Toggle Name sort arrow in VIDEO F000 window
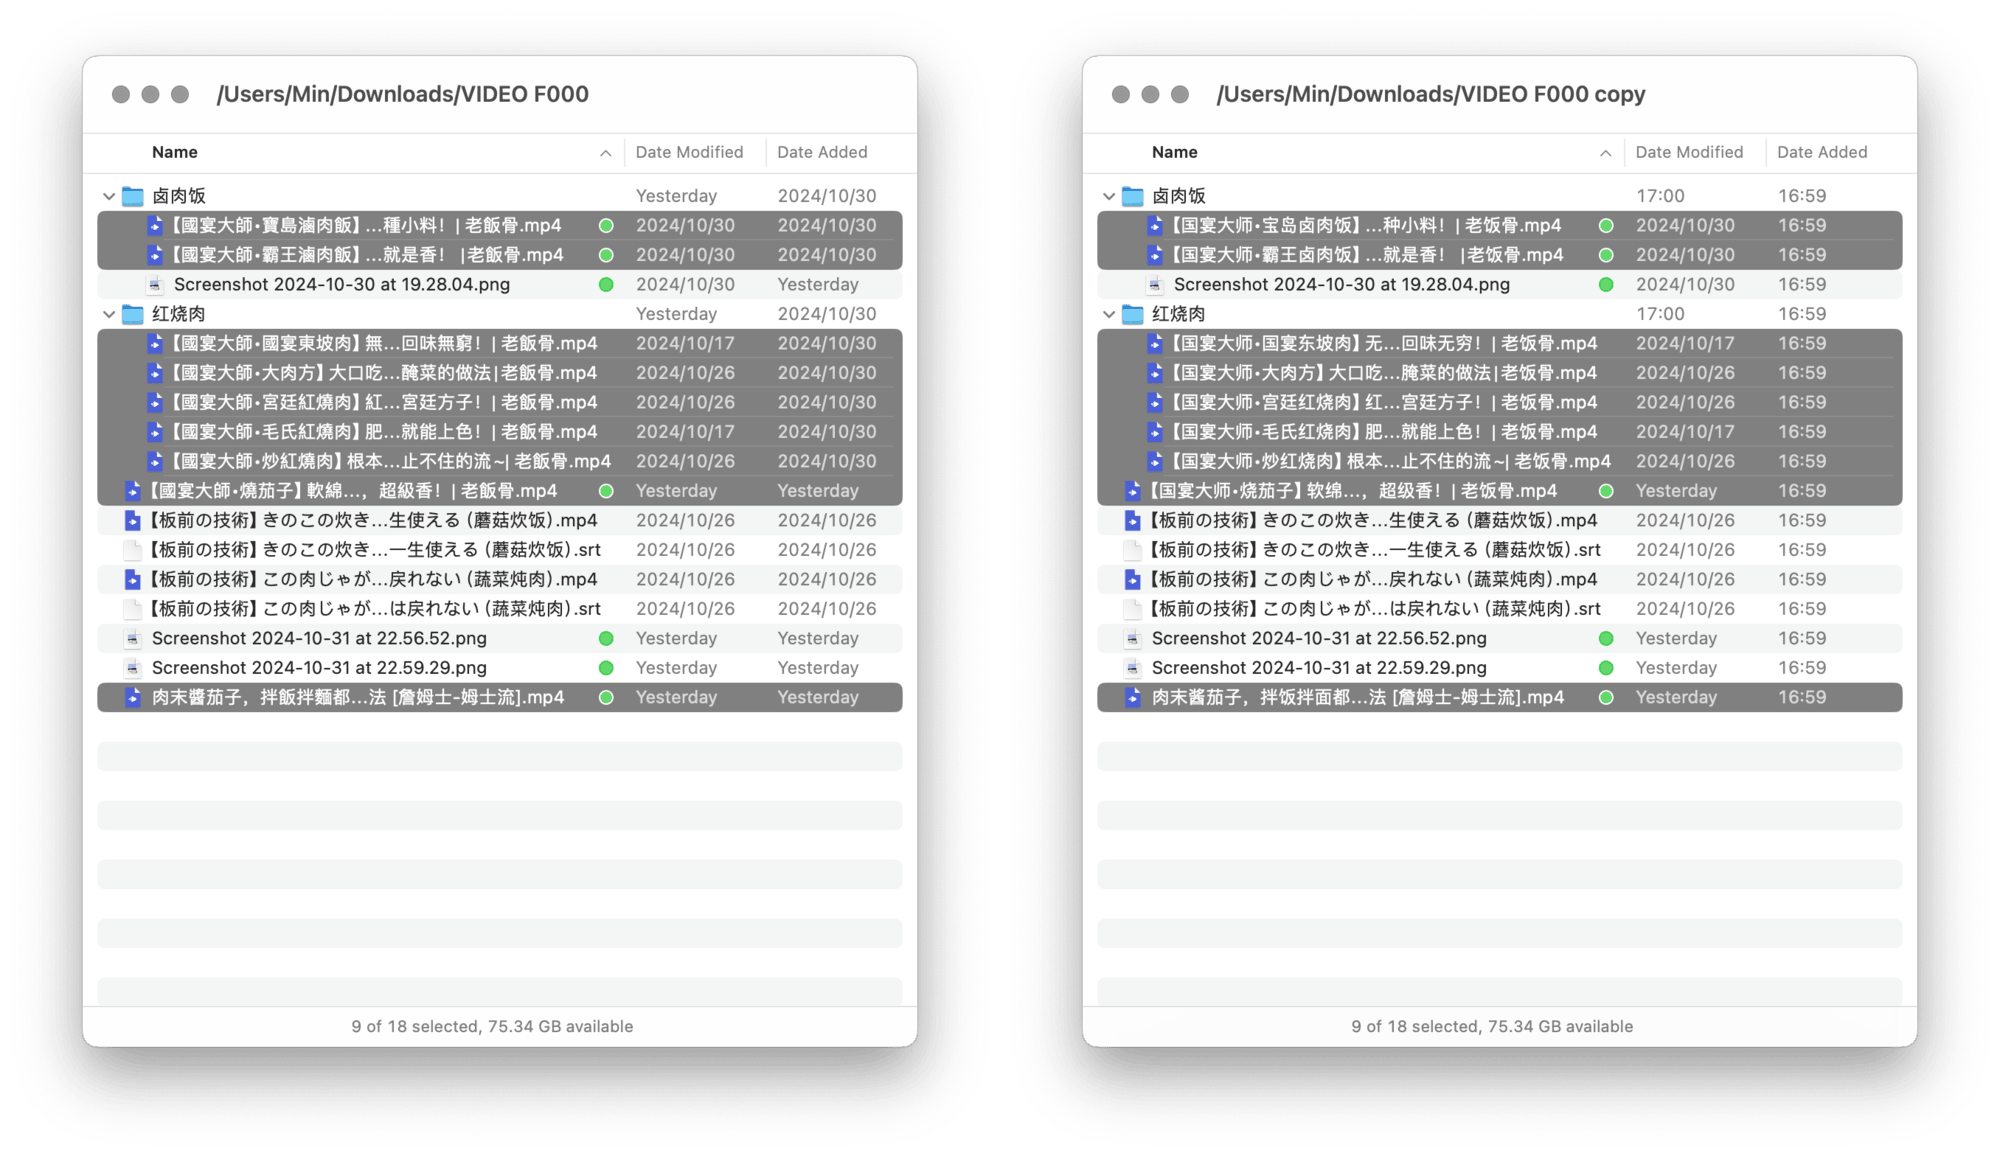Viewport: 2000px width, 1156px height. pyautogui.click(x=605, y=153)
